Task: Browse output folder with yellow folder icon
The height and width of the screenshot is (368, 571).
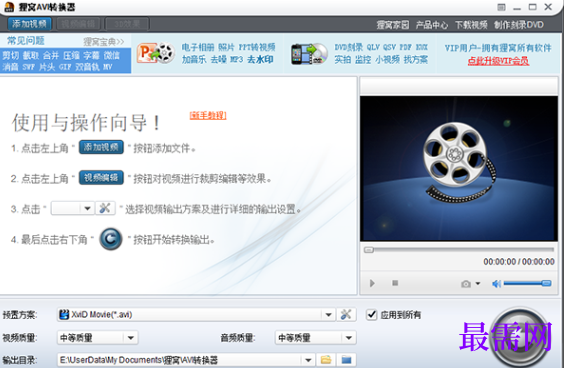Action: coord(326,360)
